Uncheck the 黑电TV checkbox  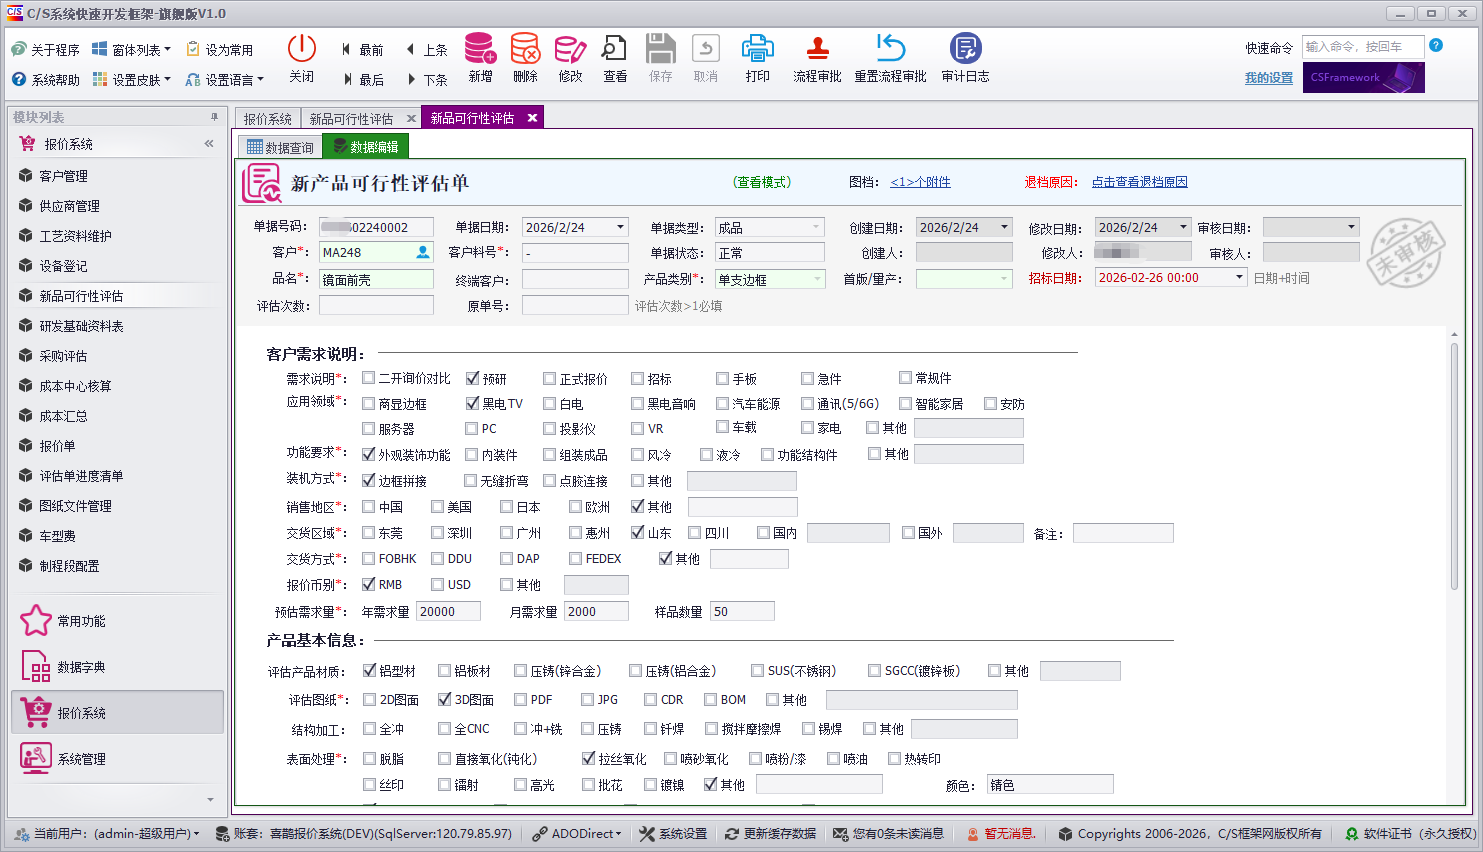coord(473,403)
